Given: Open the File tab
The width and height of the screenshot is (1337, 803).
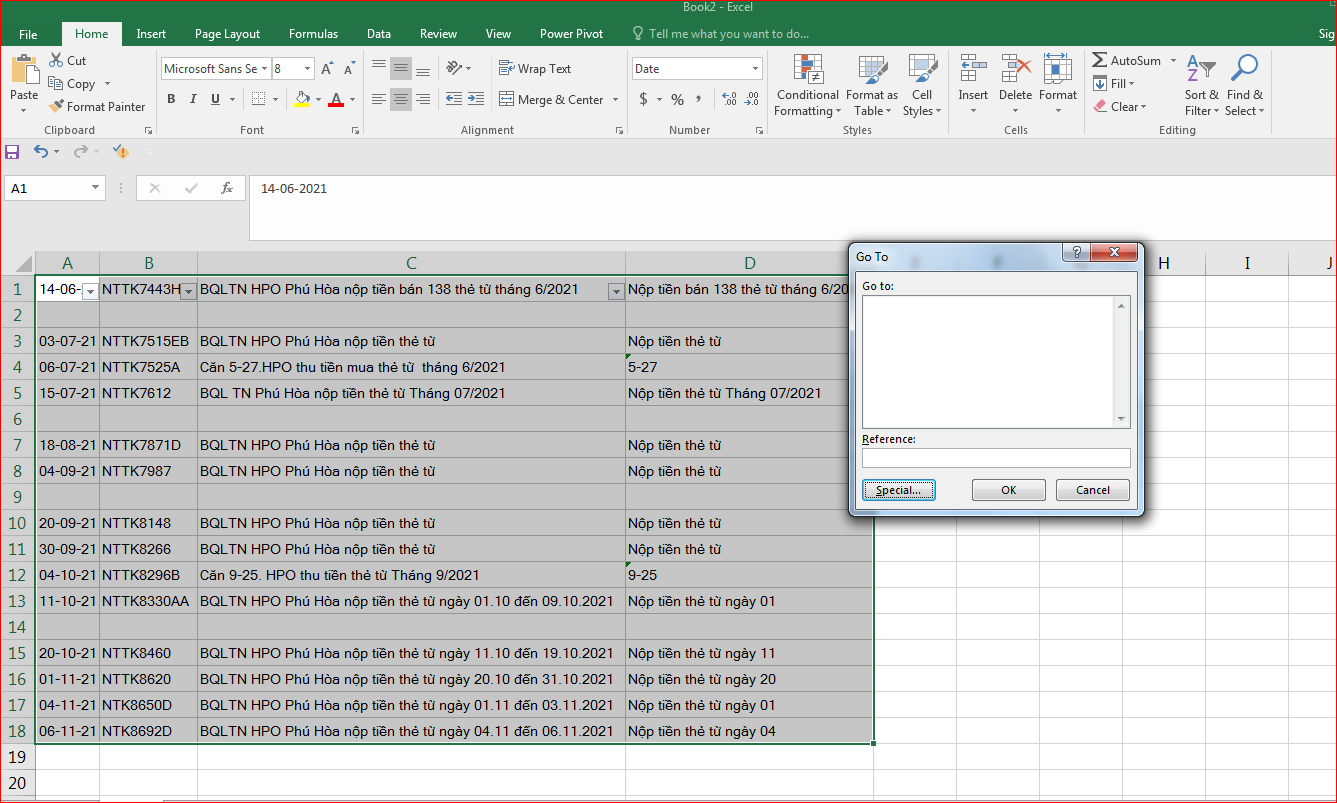Looking at the screenshot, I should [x=28, y=34].
